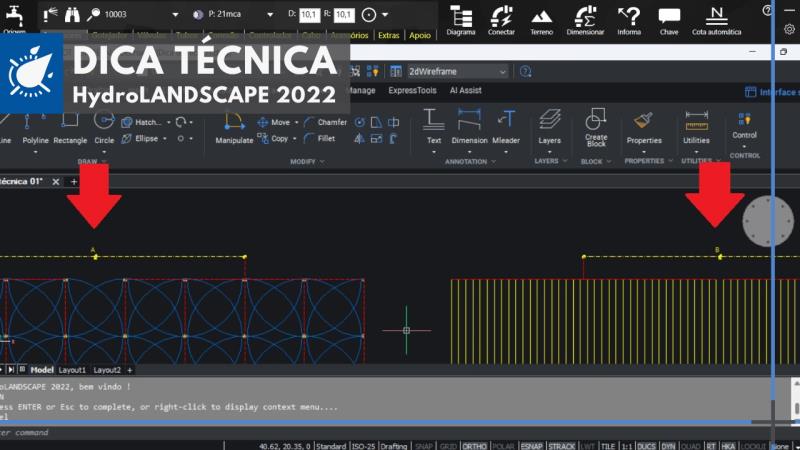Expand the MODIFY panel
This screenshot has width=800, height=450.
point(307,161)
